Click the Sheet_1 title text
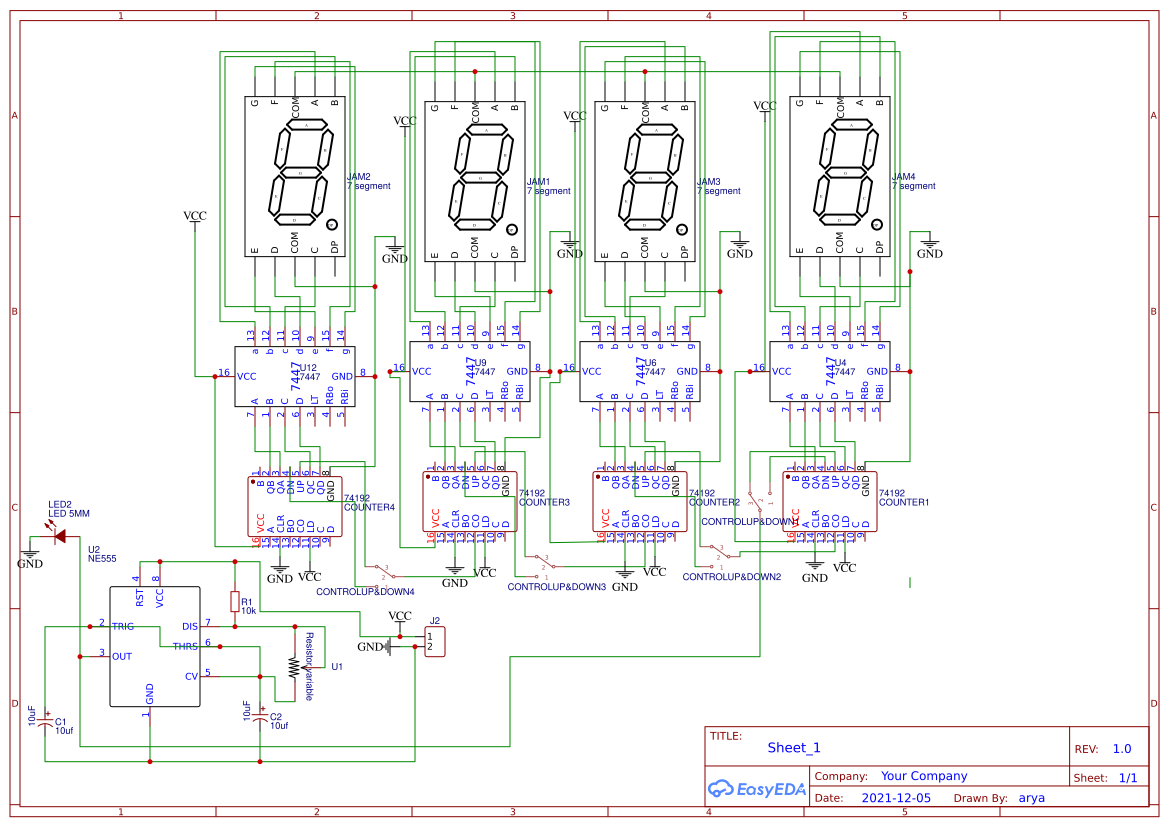 click(791, 747)
